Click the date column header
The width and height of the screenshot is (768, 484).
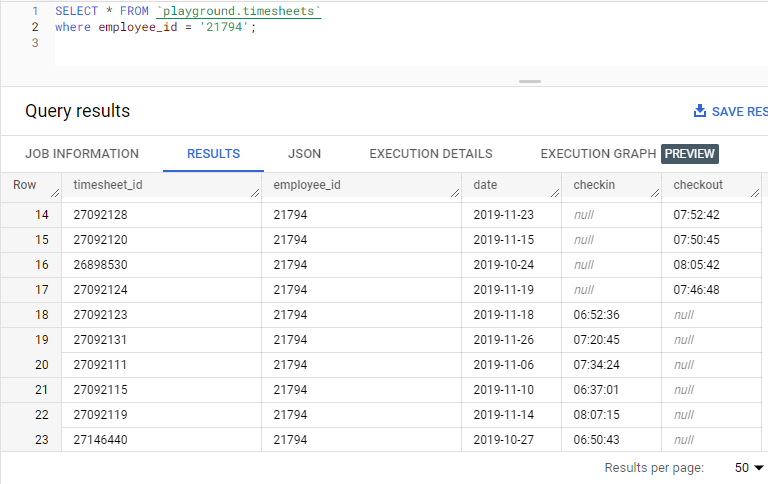(485, 185)
